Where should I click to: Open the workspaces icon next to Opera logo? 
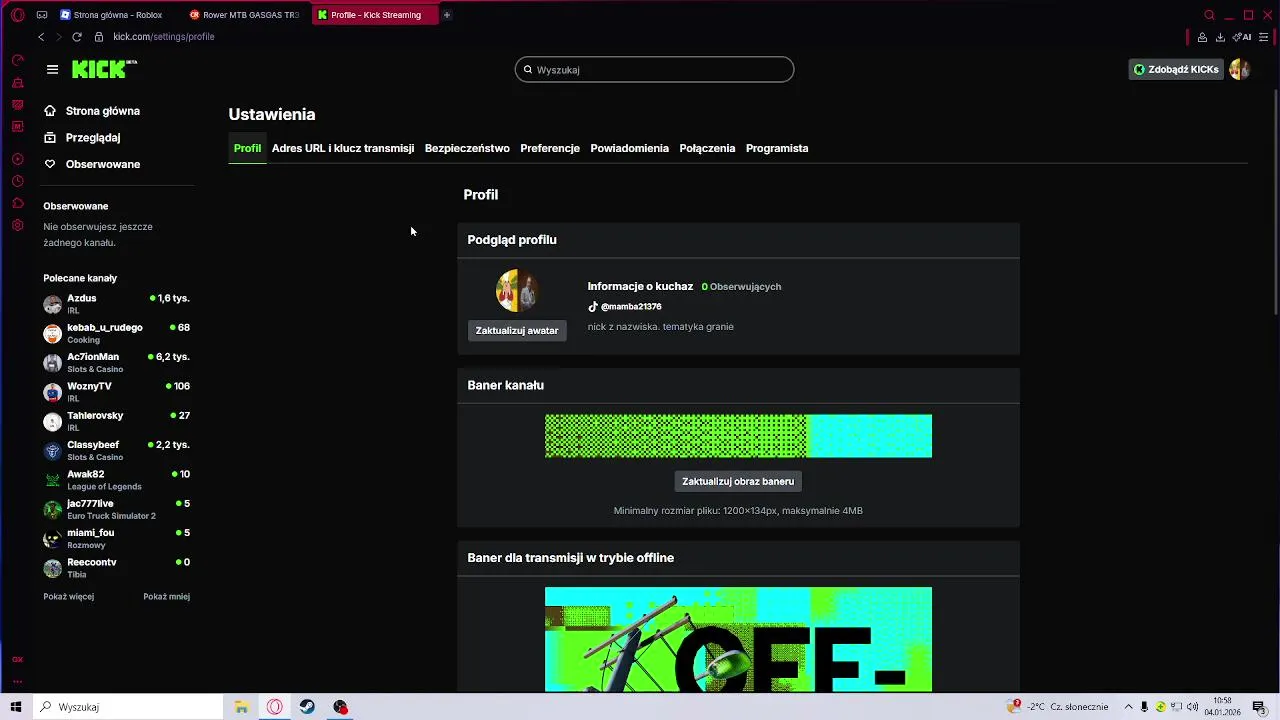coord(42,15)
